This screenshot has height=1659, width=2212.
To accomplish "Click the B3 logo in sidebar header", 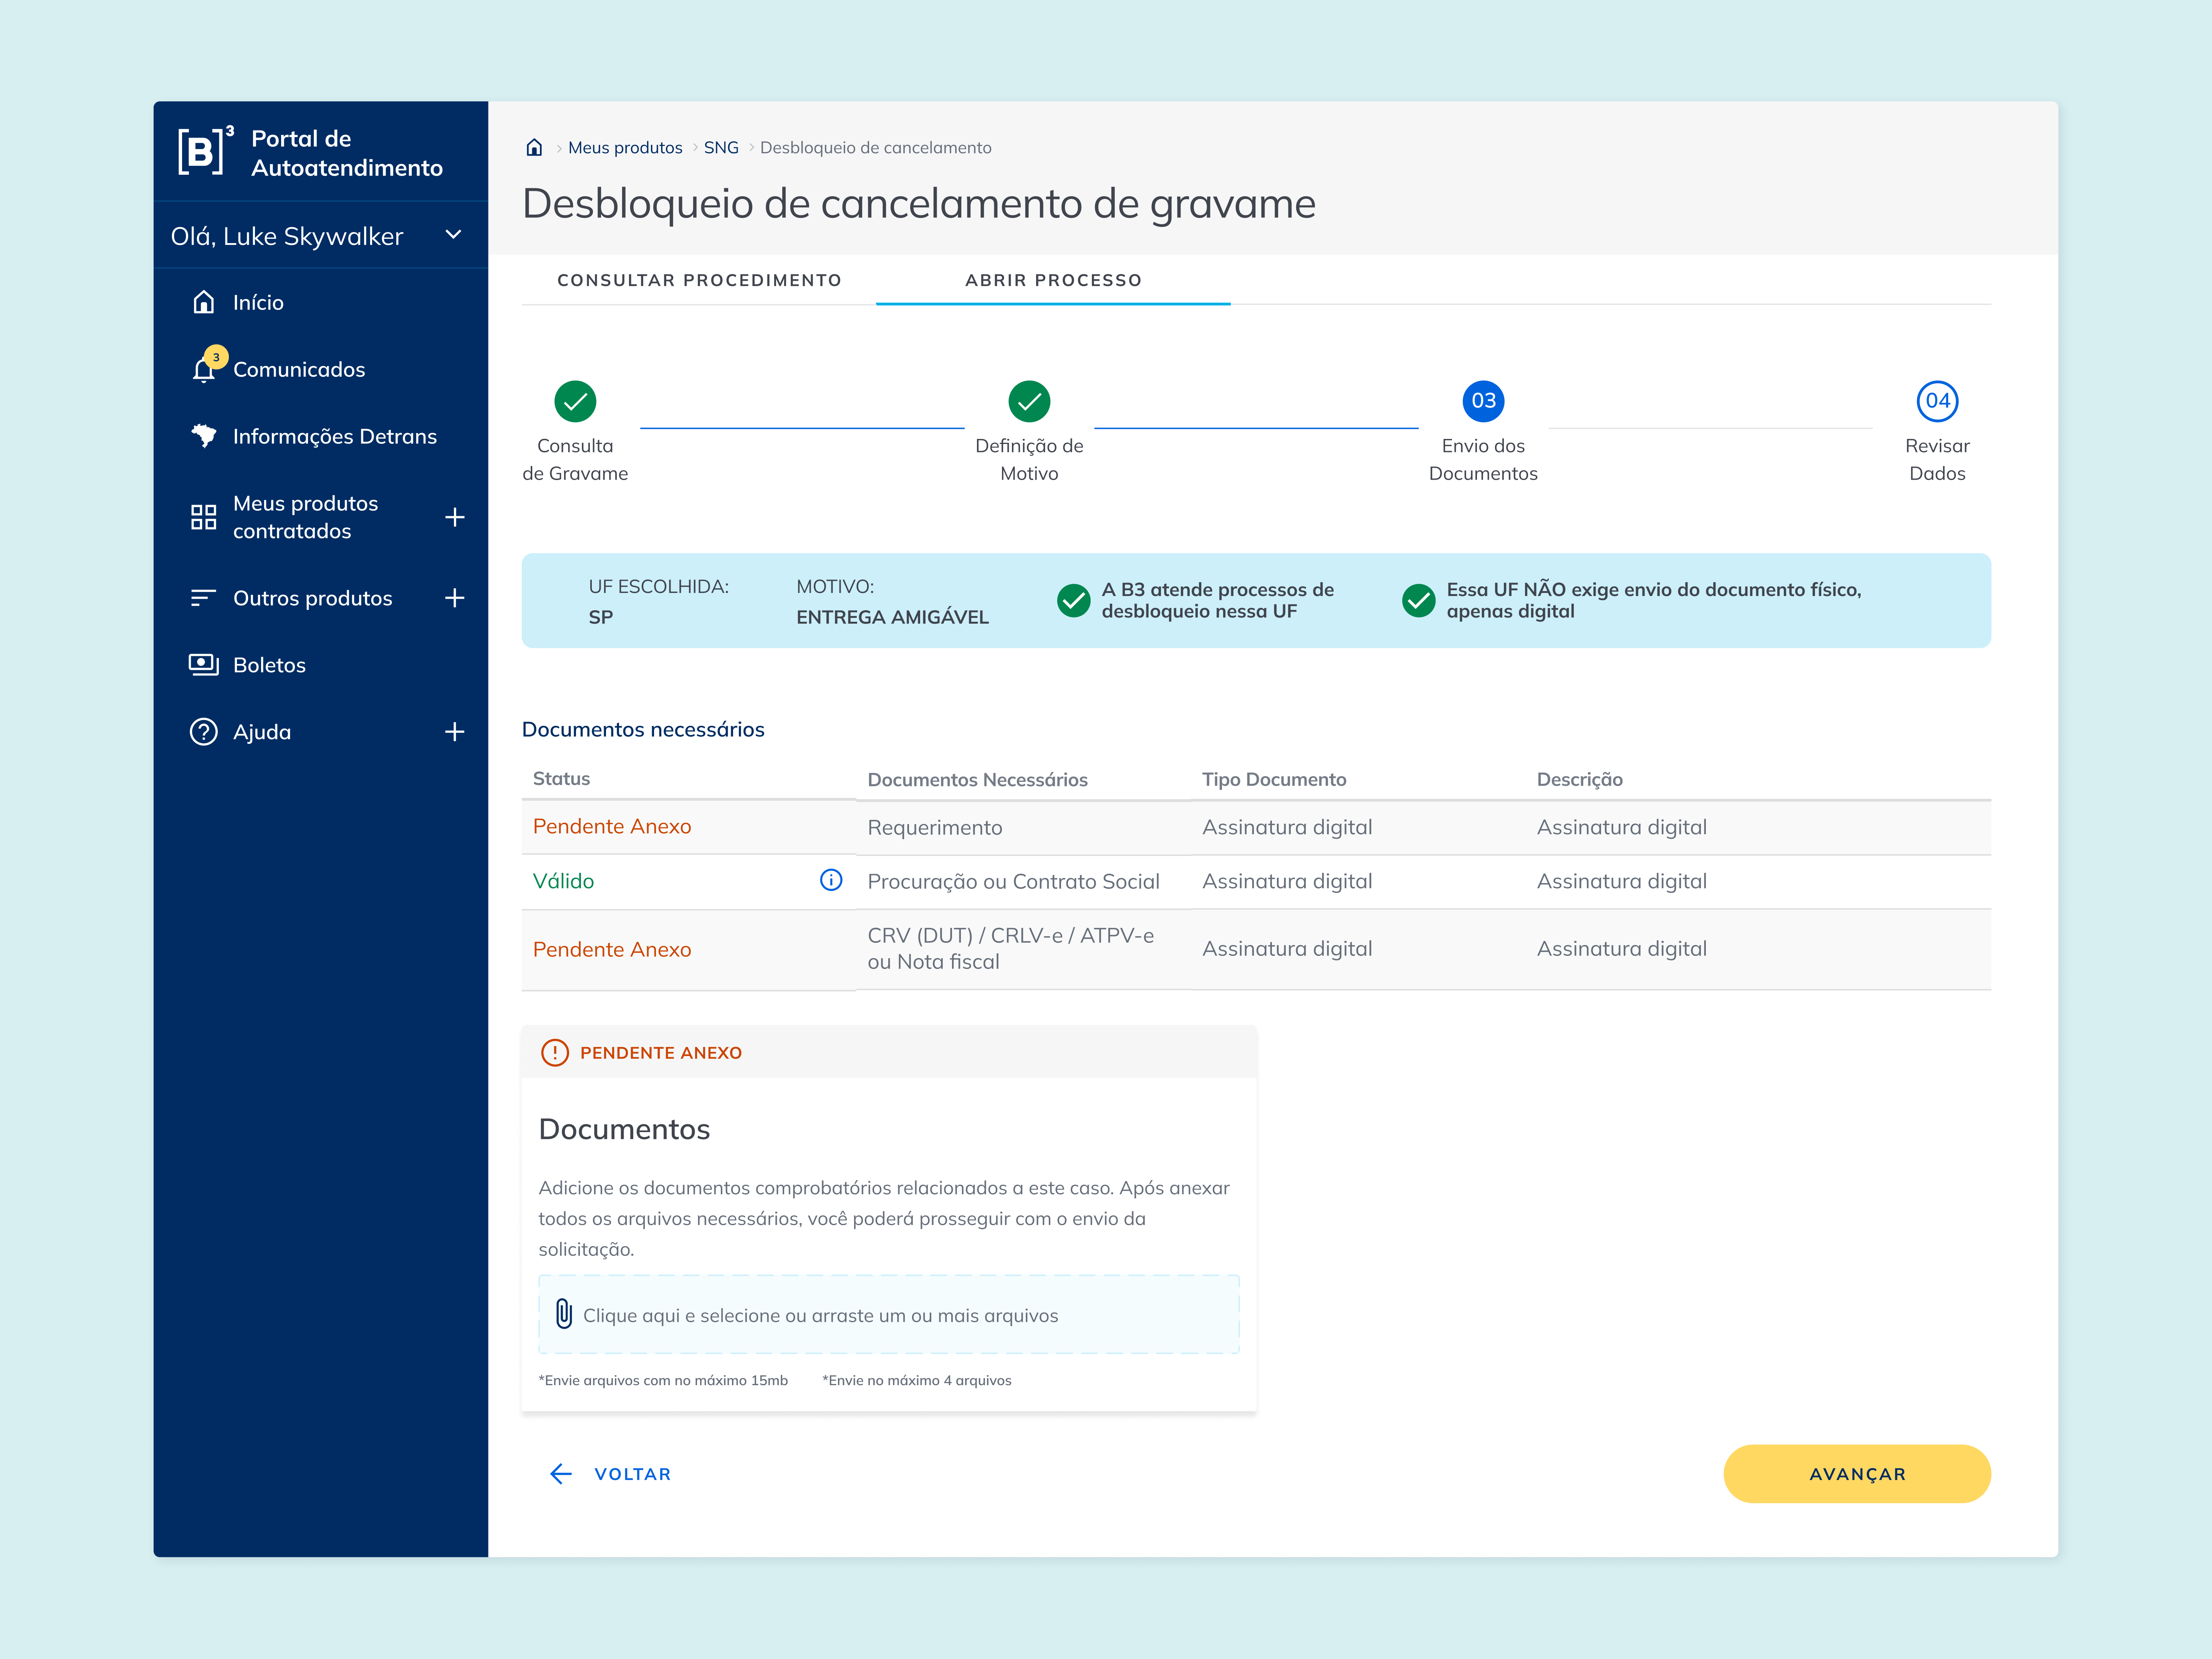I will 205,151.
